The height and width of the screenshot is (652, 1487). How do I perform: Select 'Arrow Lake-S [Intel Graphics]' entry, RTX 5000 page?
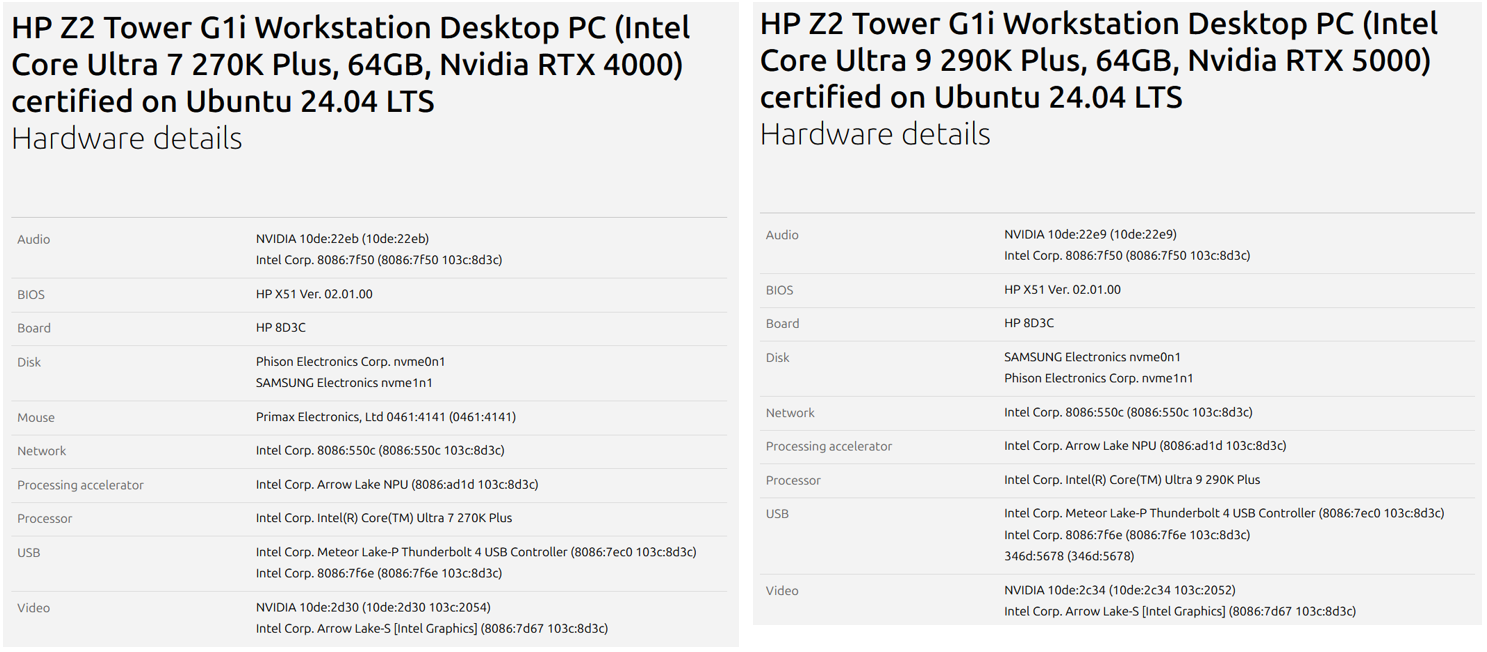click(1180, 611)
